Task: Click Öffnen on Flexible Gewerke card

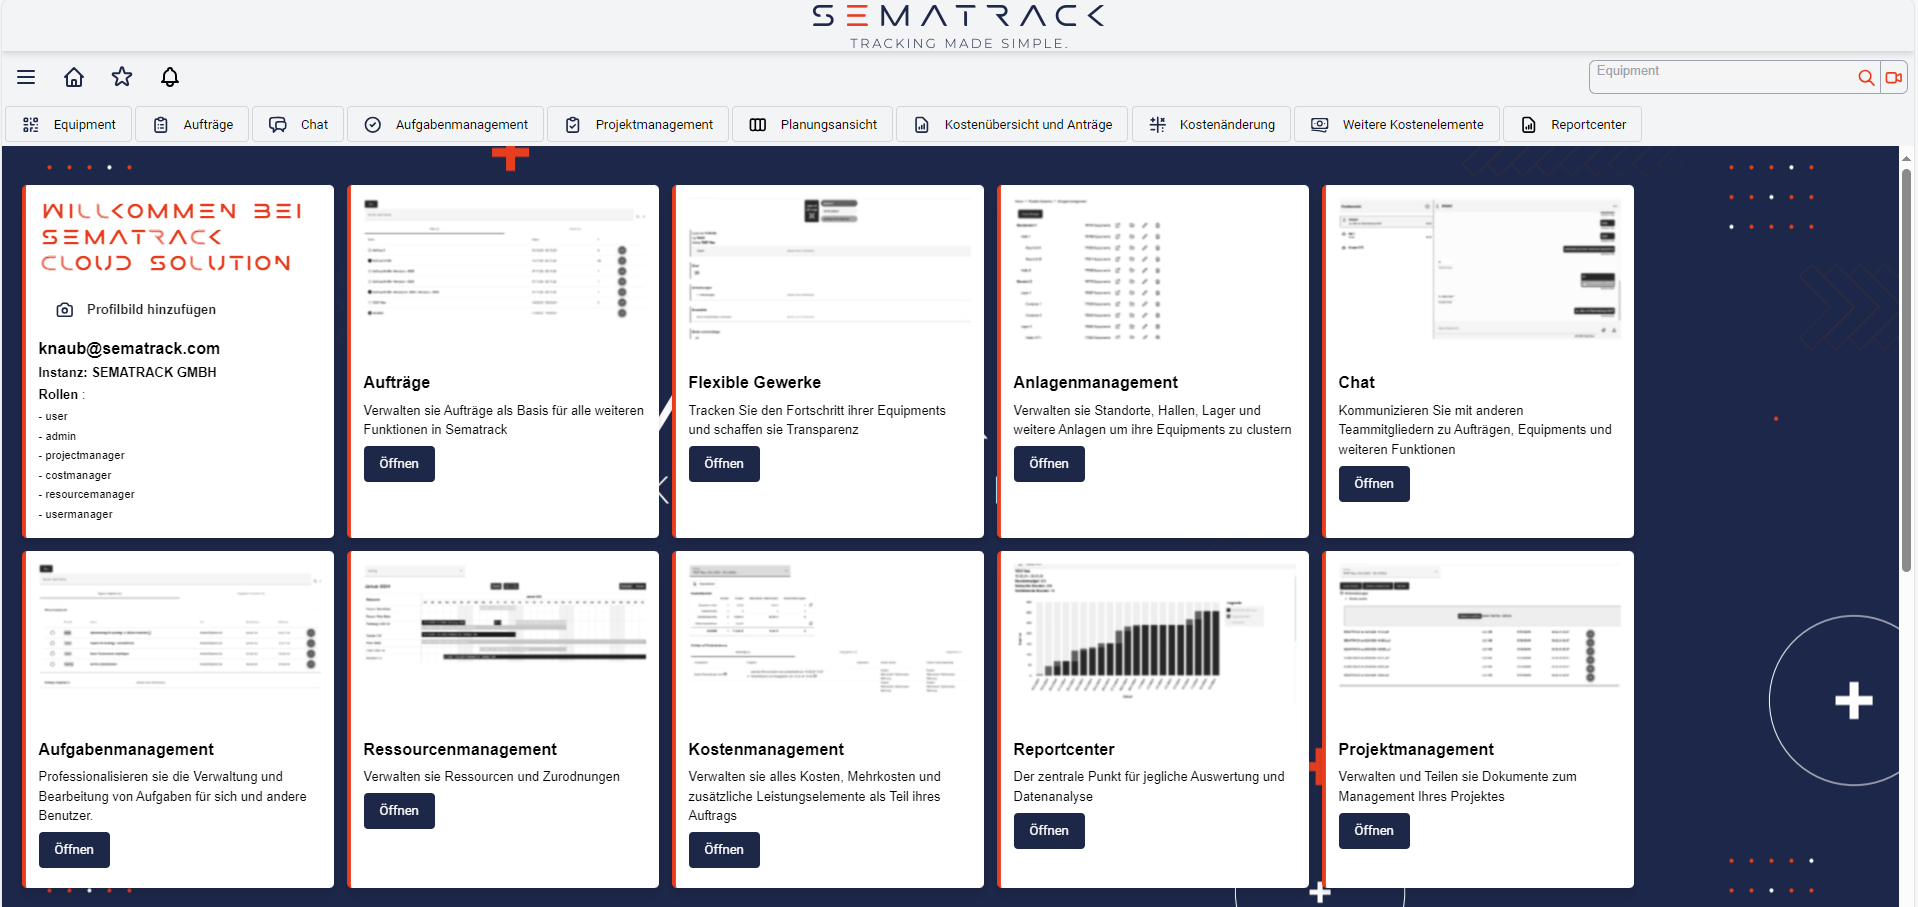Action: tap(724, 464)
